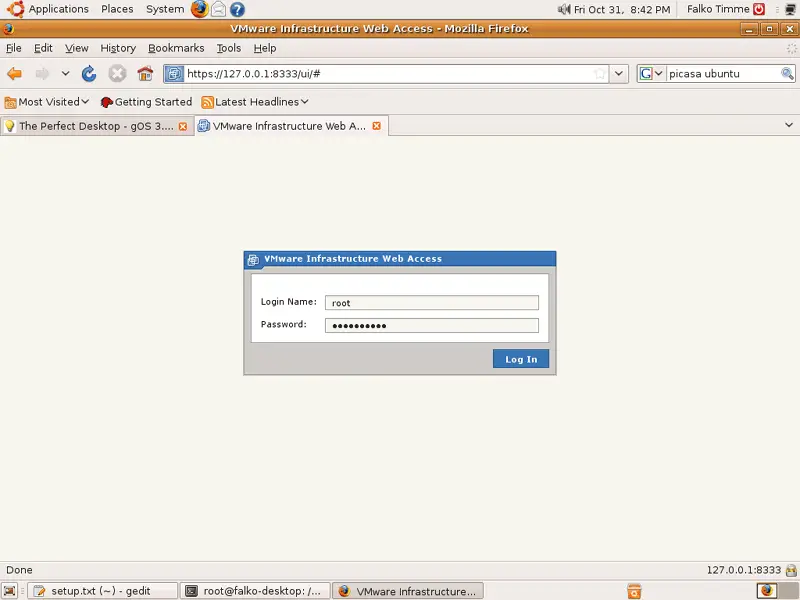Expand the Latest Headlines feed bookmark
This screenshot has width=800, height=600.
[255, 102]
